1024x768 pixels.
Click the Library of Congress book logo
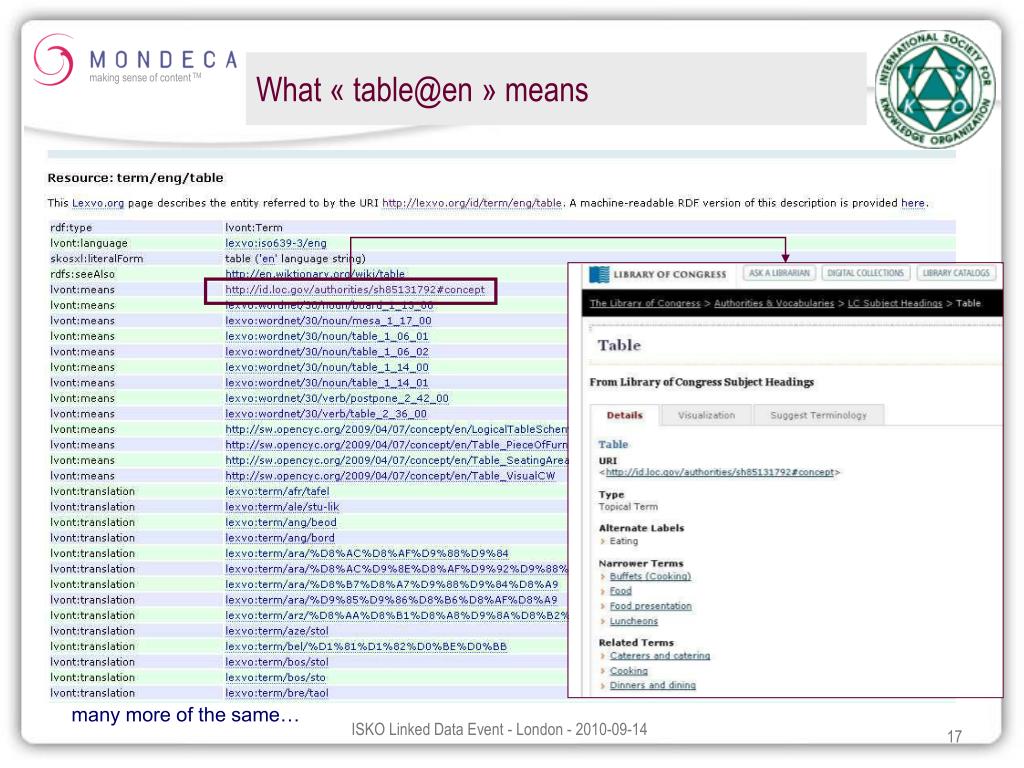click(x=599, y=274)
